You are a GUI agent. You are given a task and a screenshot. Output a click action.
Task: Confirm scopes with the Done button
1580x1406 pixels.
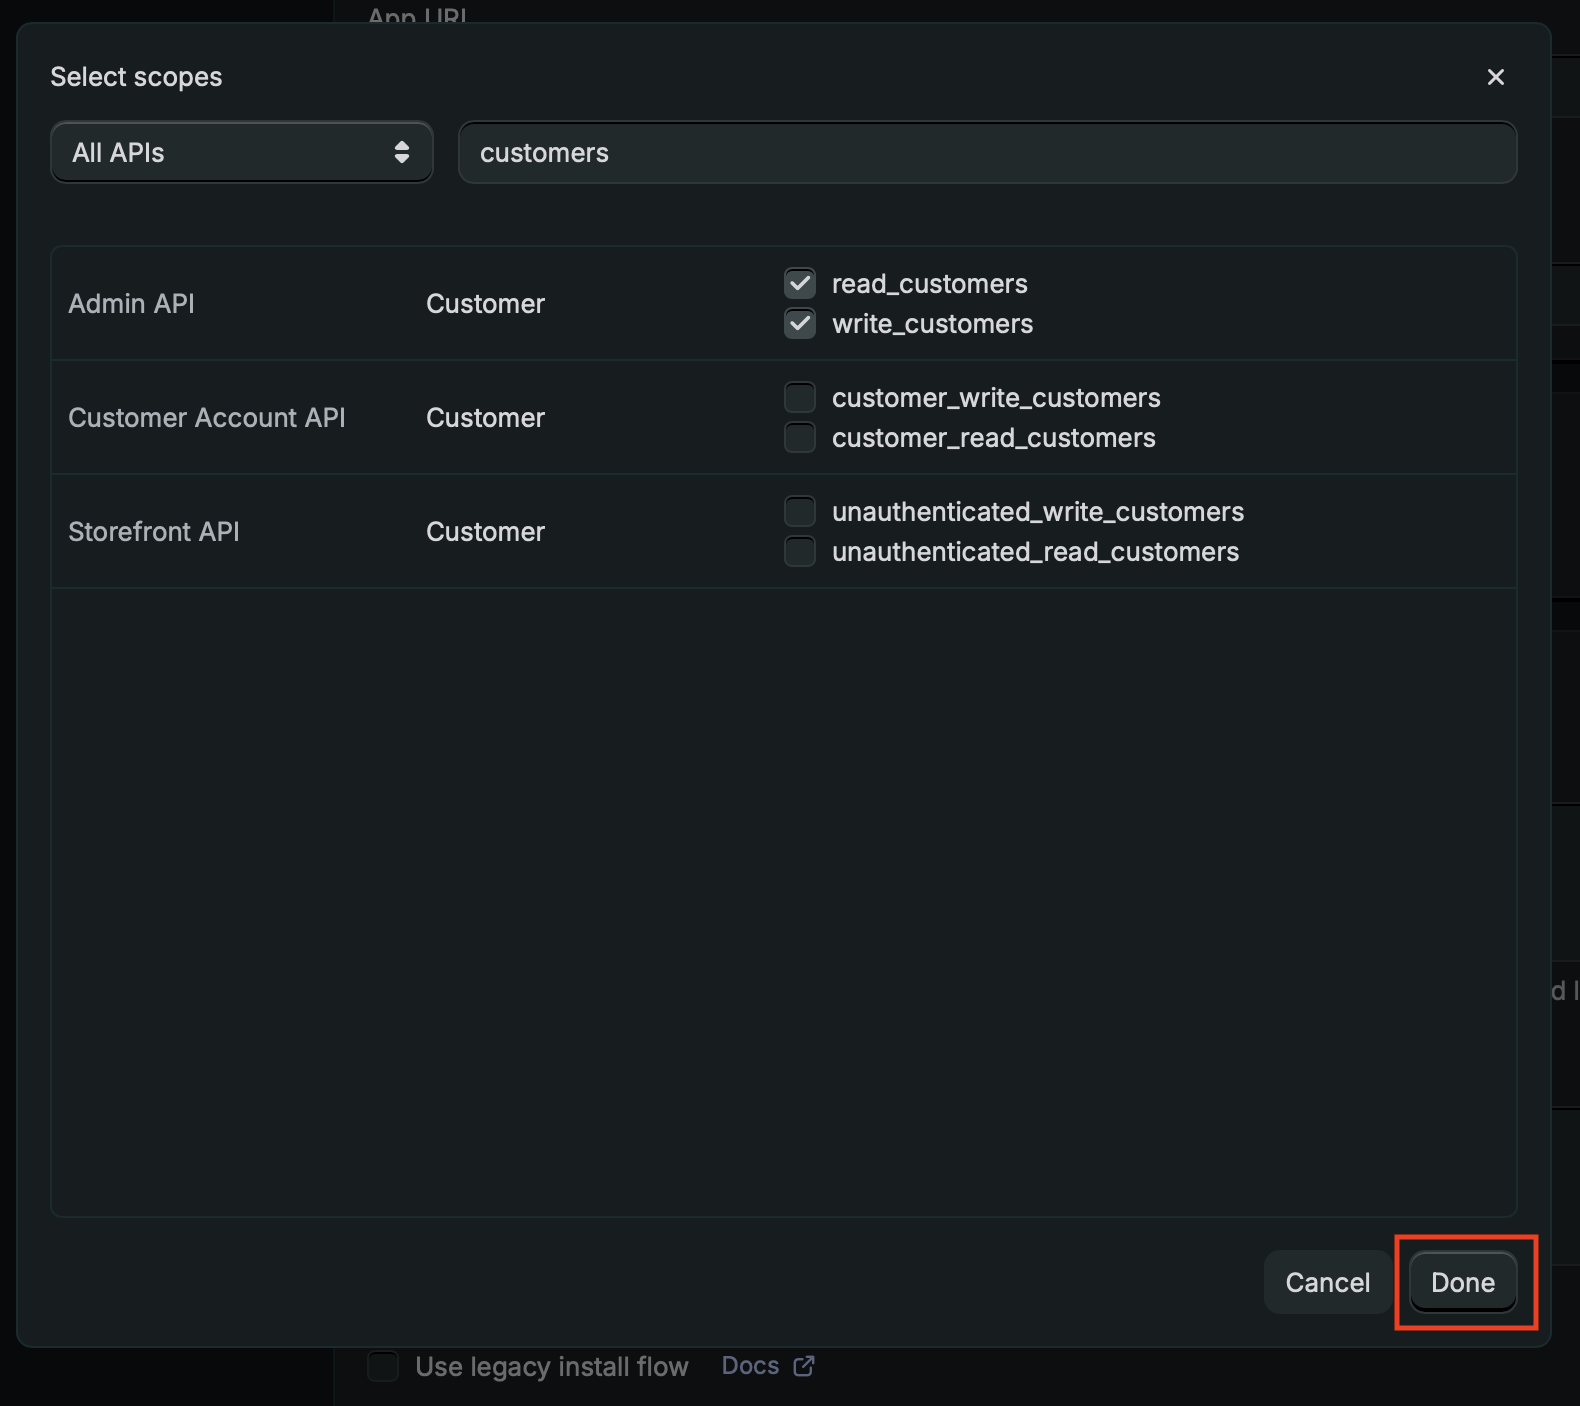1462,1282
